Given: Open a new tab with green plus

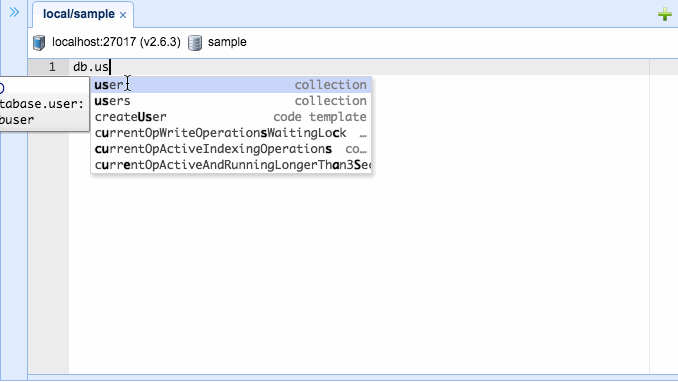Looking at the screenshot, I should (x=665, y=15).
